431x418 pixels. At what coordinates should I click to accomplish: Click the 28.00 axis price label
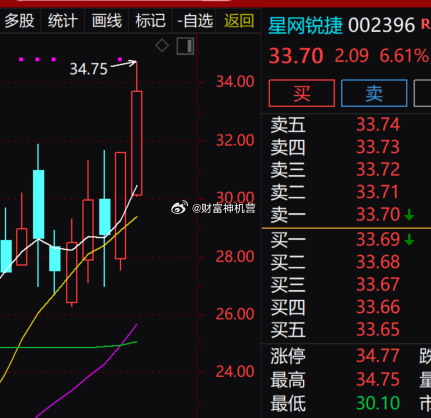pos(235,256)
